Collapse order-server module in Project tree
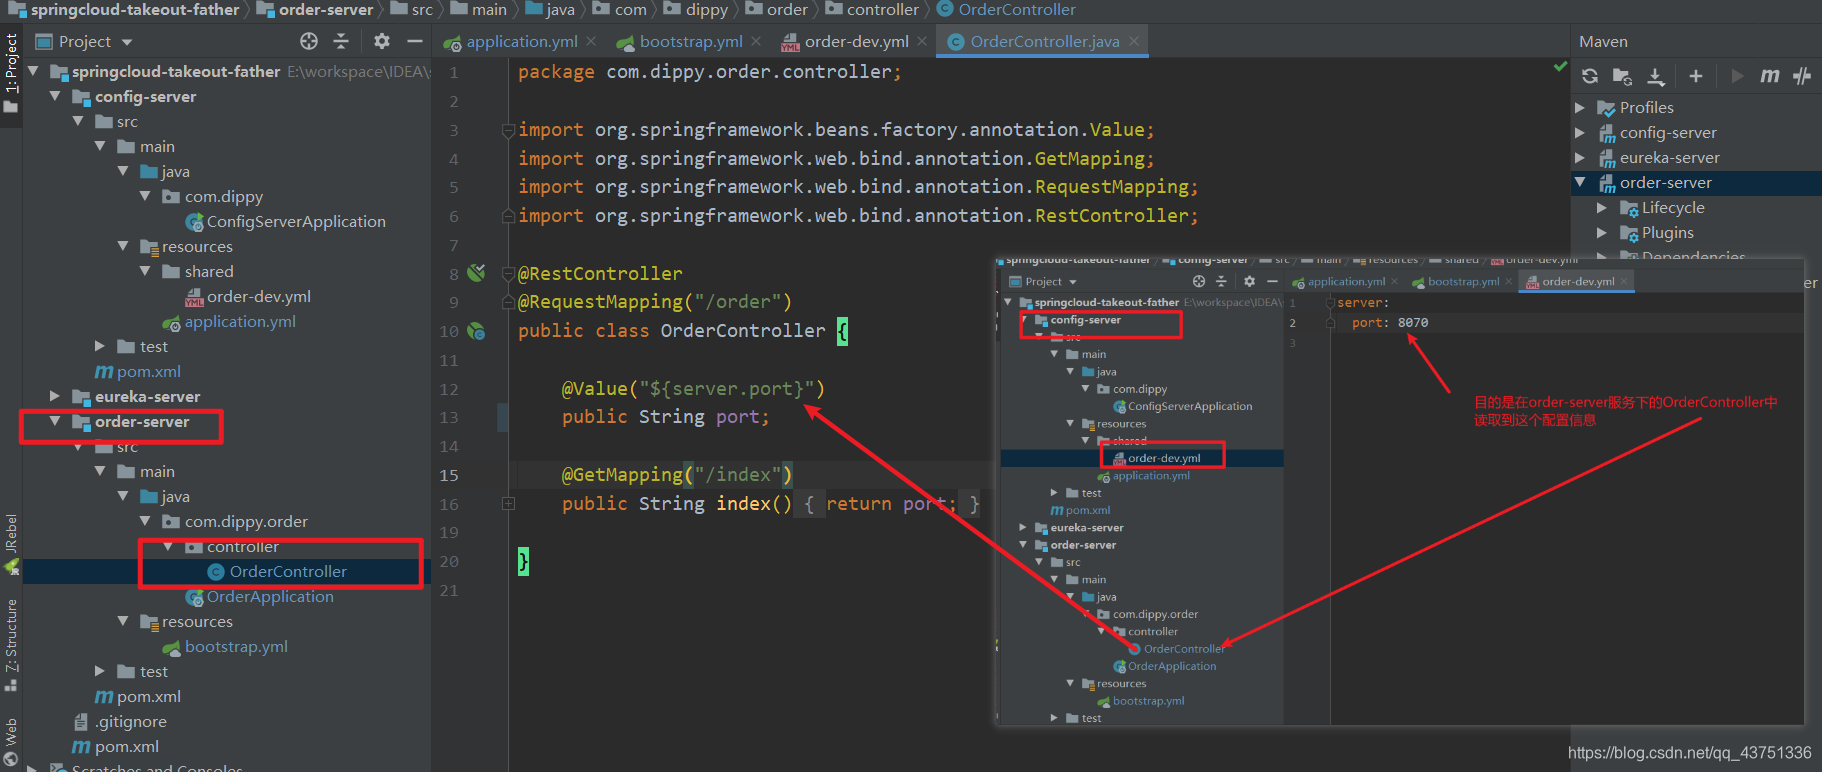 coord(55,421)
